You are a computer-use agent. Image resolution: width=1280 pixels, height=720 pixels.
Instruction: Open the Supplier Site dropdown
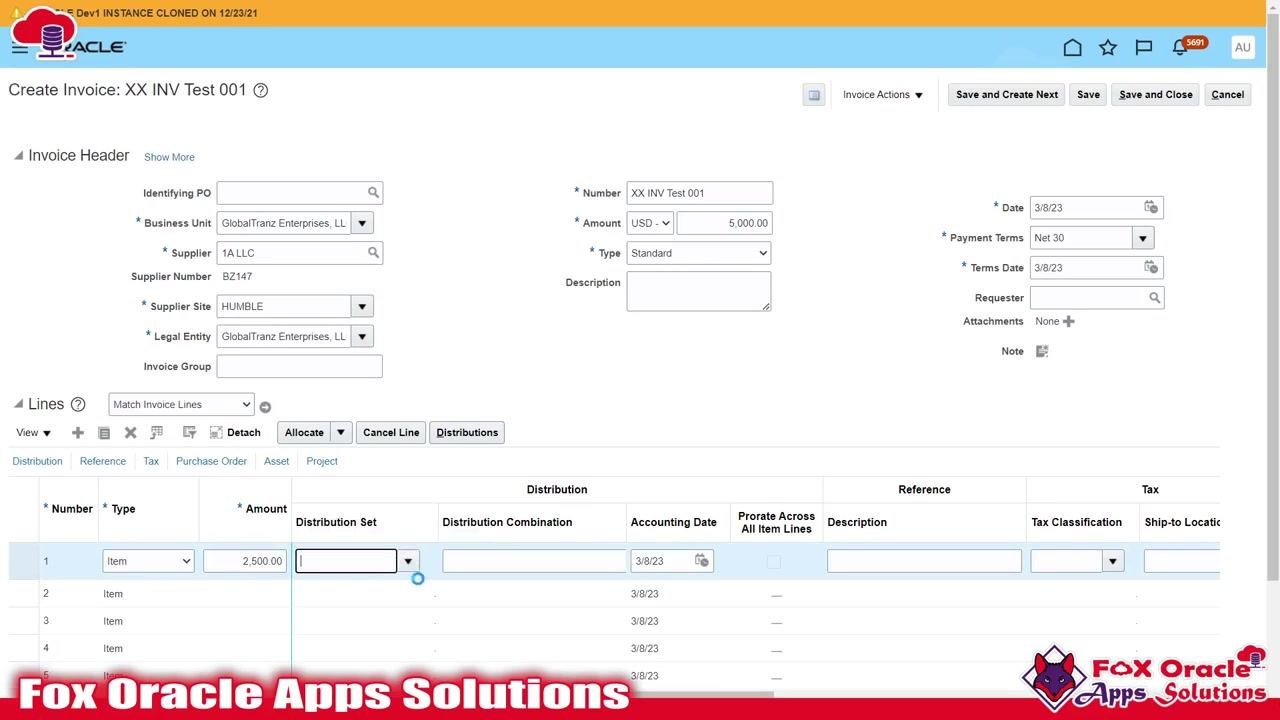point(363,306)
